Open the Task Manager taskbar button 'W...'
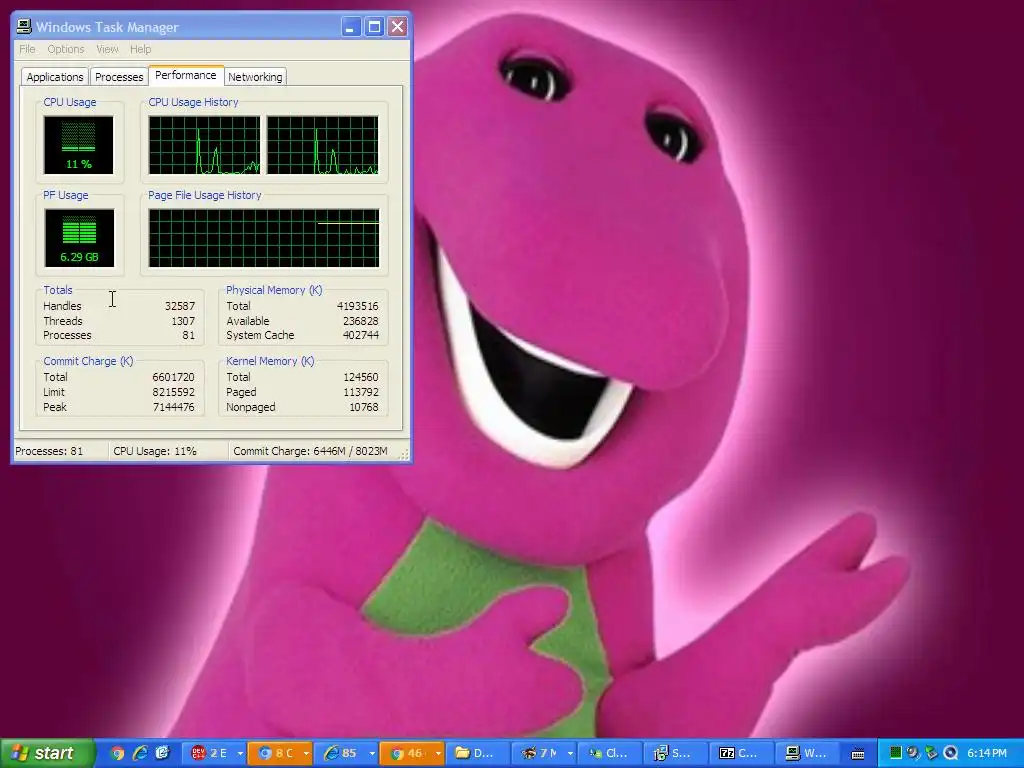 point(808,753)
